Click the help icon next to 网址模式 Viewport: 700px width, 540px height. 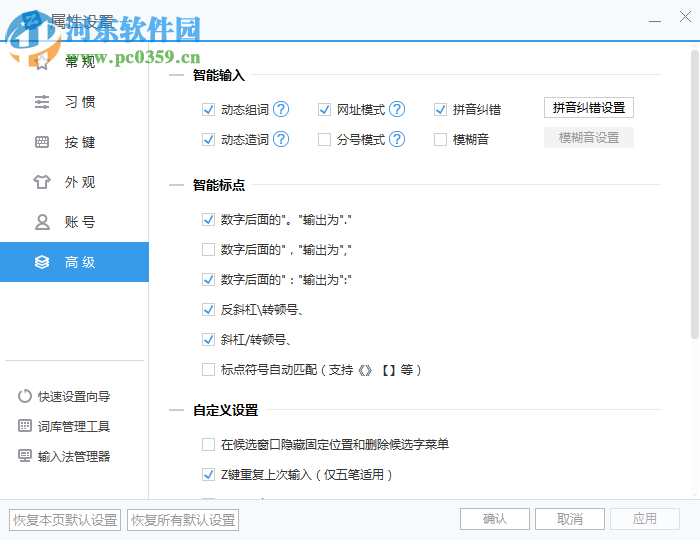397,109
